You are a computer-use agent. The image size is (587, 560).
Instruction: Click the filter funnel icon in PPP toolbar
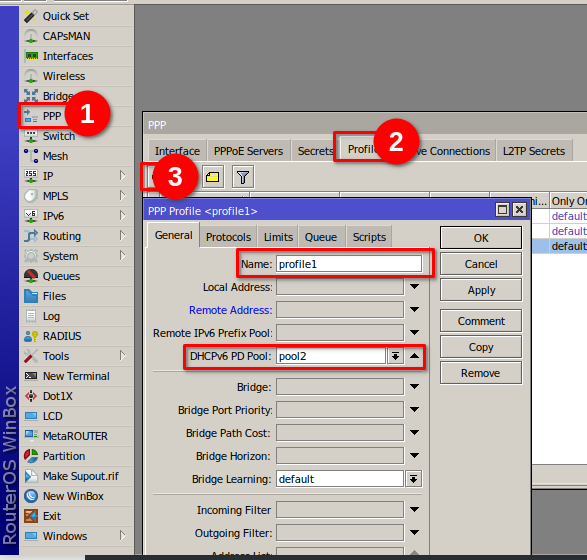click(243, 177)
